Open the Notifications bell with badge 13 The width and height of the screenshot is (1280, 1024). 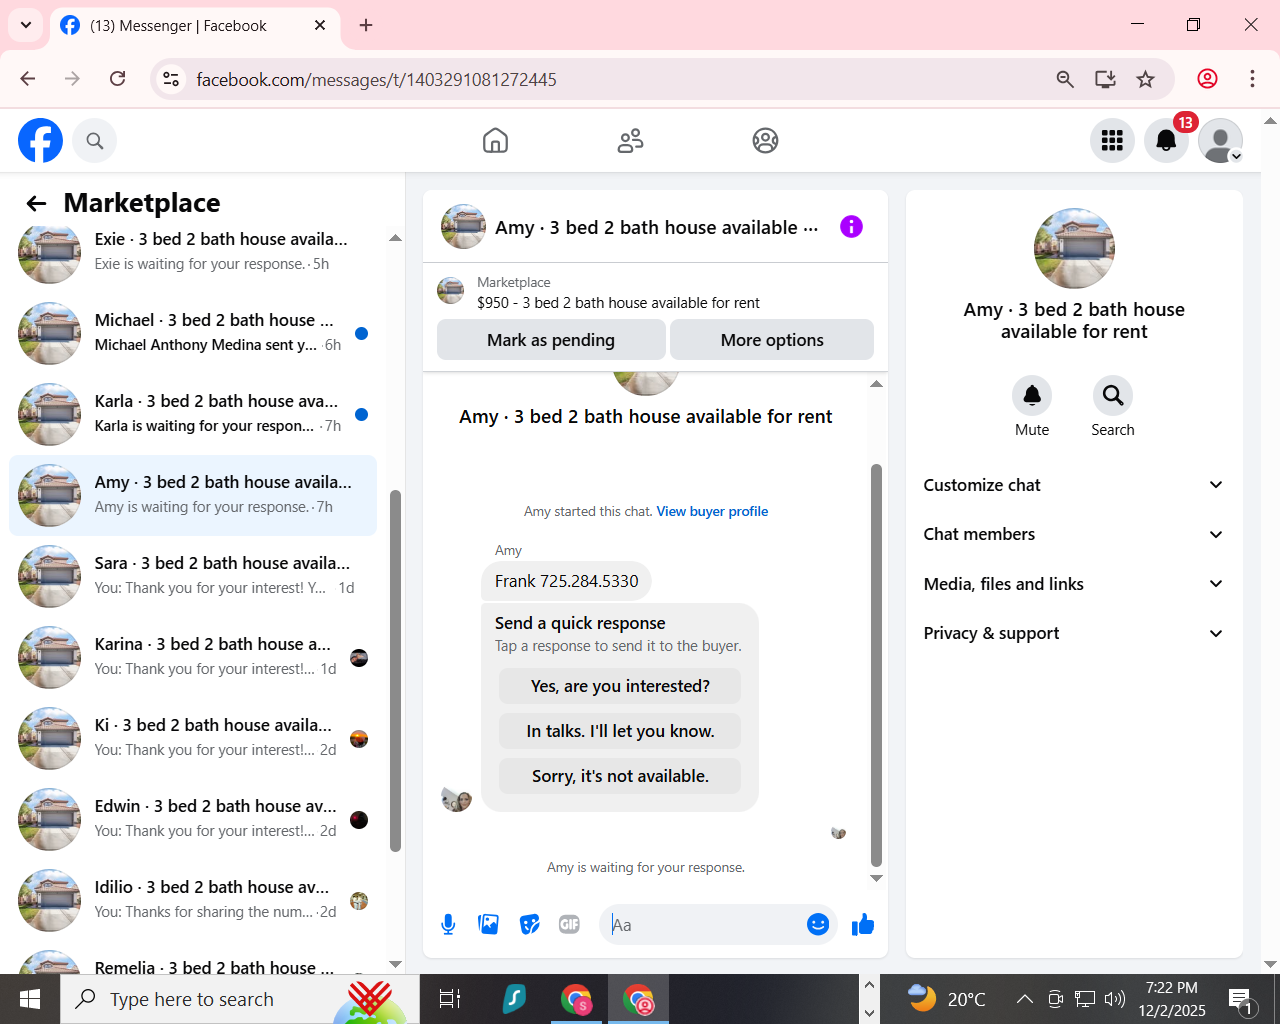(x=1166, y=141)
